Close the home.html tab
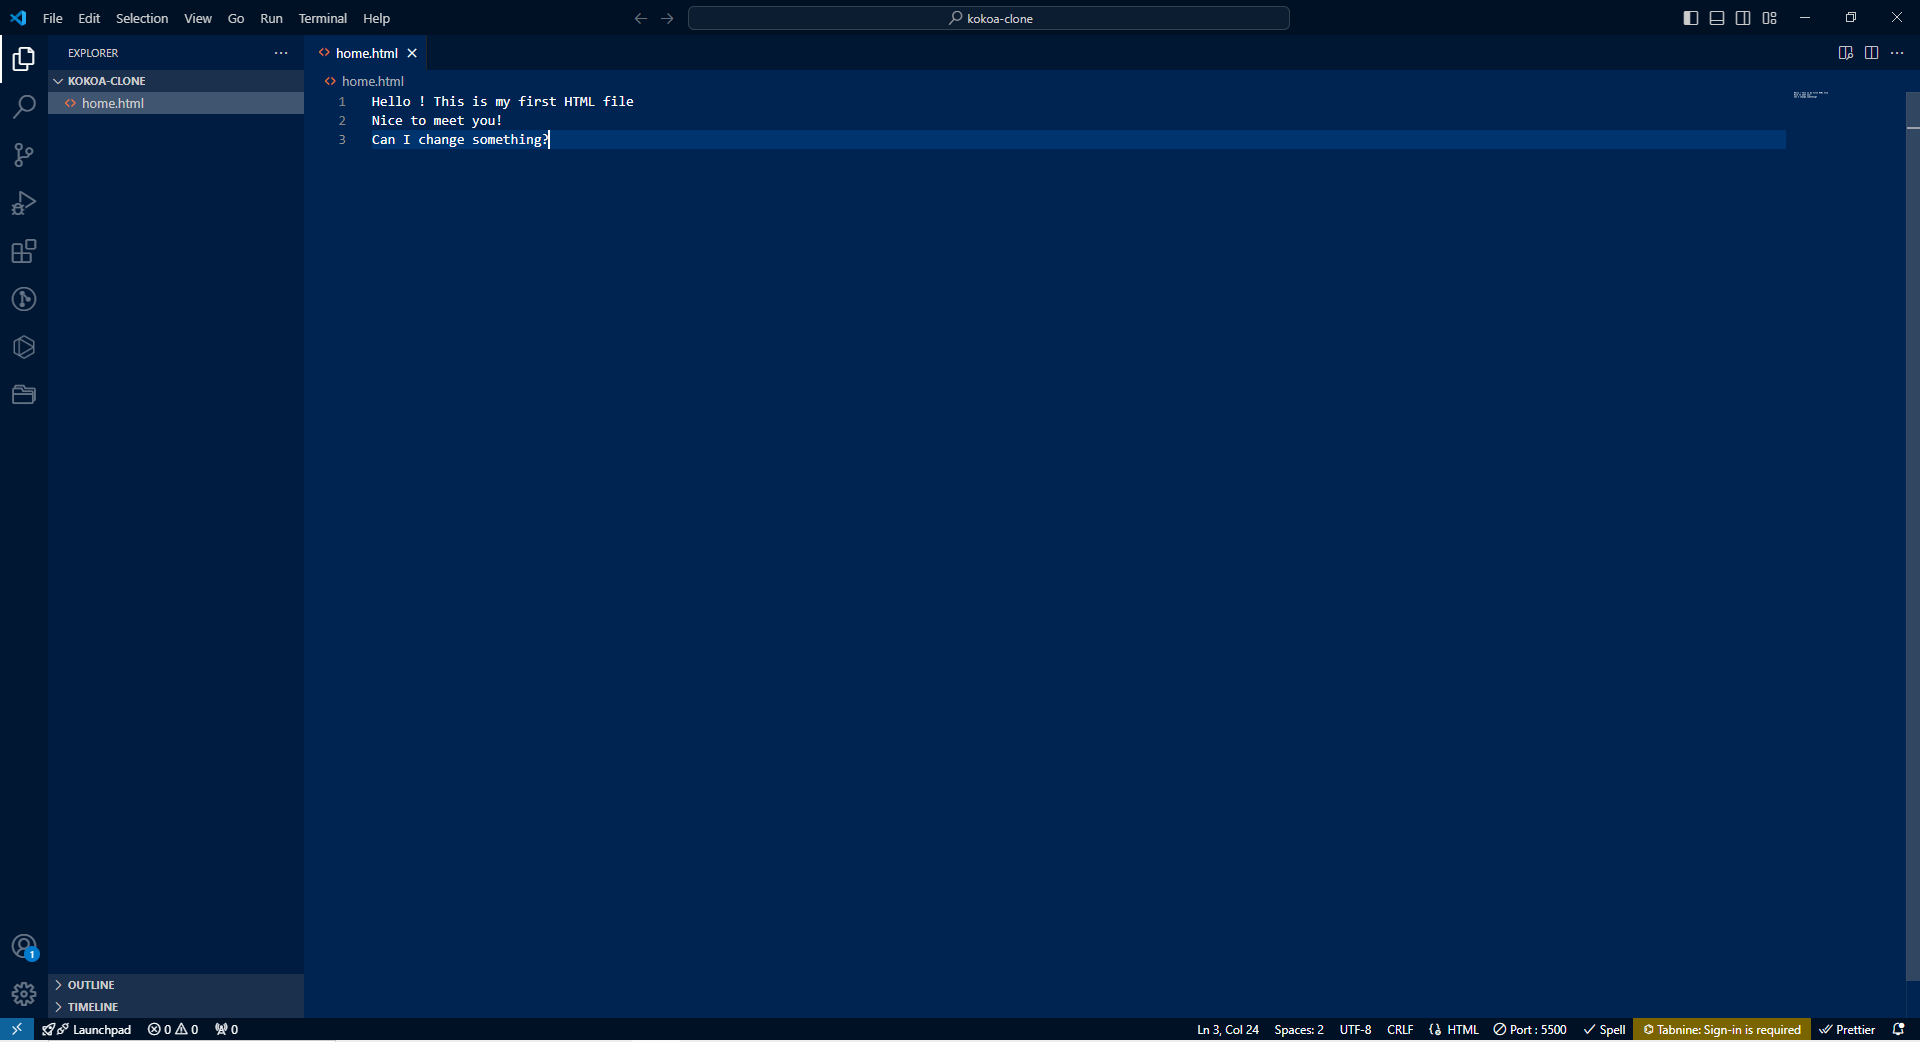This screenshot has width=1920, height=1042. (412, 53)
